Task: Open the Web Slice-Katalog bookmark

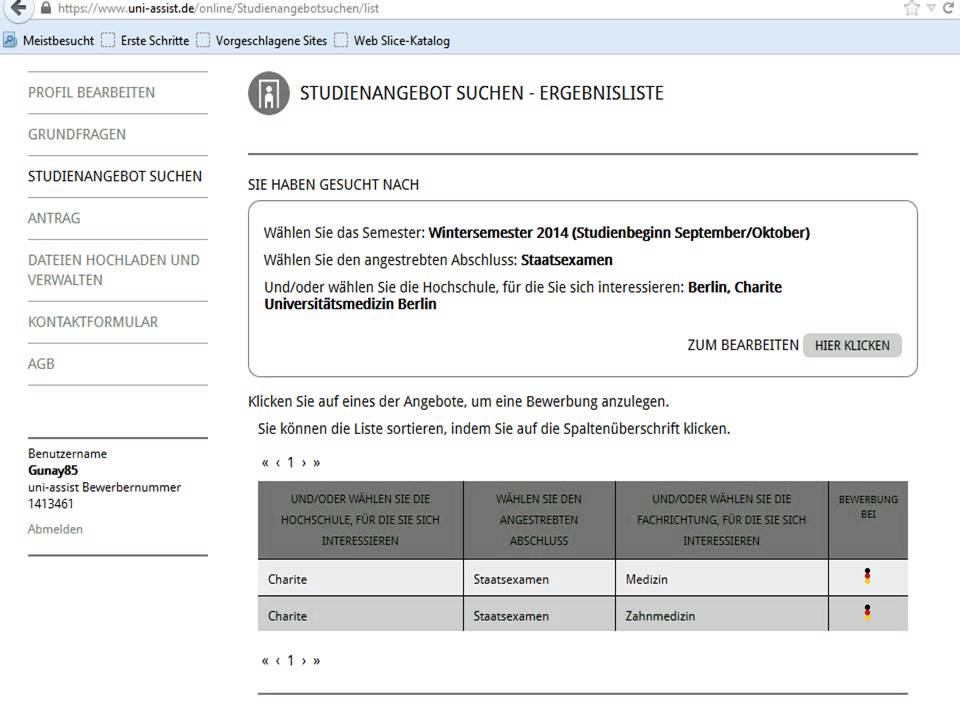Action: (392, 40)
